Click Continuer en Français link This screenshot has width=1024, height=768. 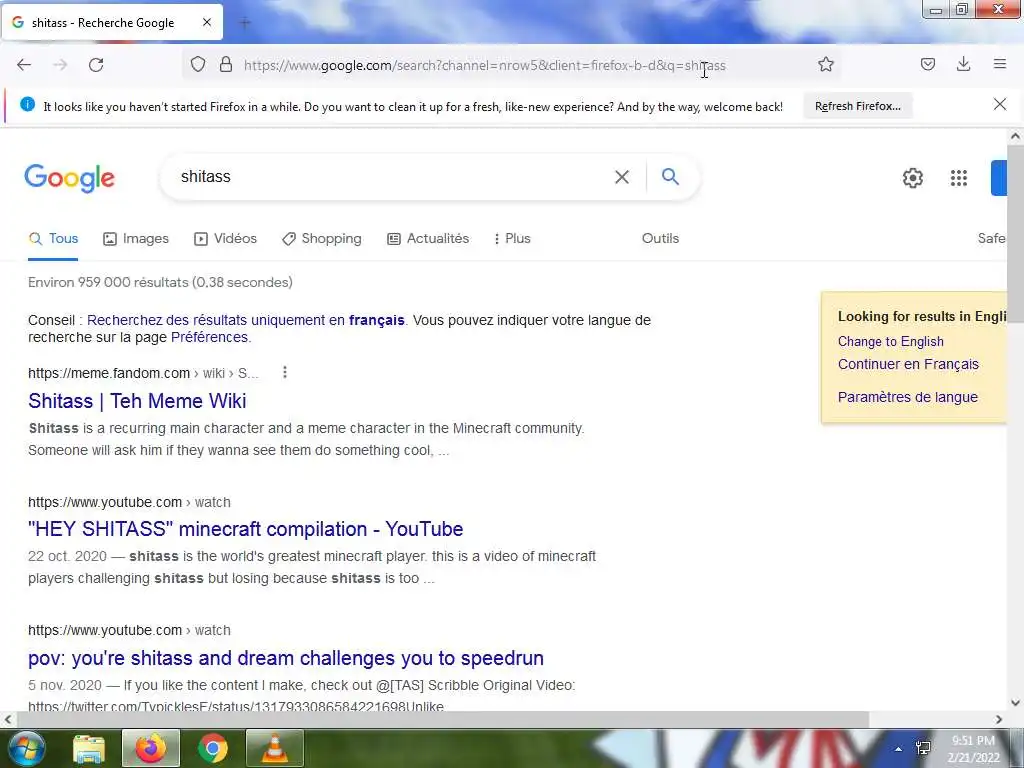click(908, 364)
